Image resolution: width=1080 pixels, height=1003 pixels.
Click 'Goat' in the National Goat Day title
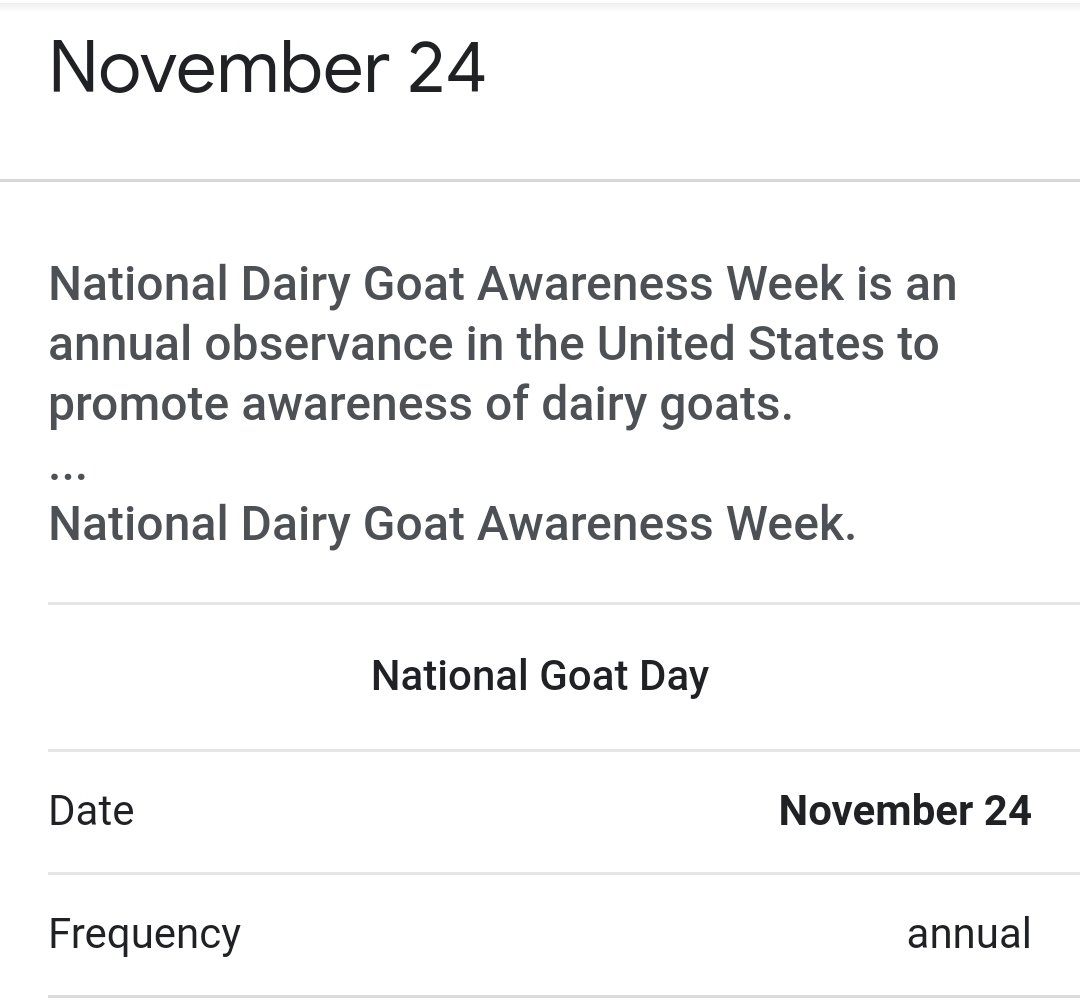click(x=583, y=676)
